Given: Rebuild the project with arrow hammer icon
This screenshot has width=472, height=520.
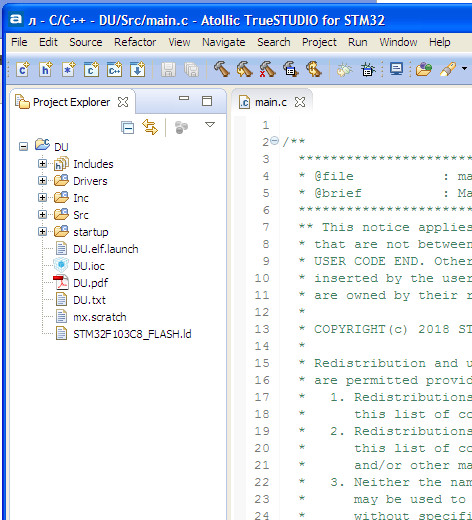Looking at the screenshot, I should coord(244,69).
